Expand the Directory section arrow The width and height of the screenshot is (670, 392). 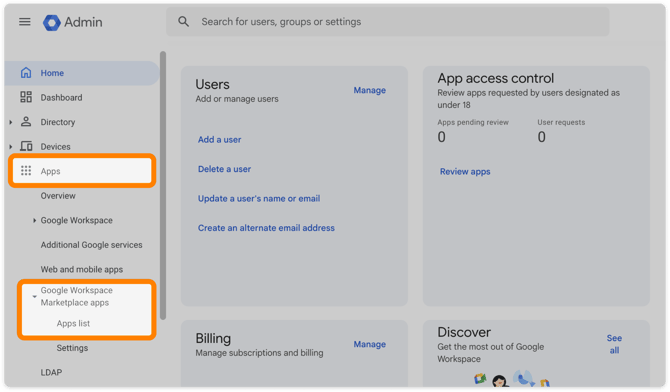(11, 122)
